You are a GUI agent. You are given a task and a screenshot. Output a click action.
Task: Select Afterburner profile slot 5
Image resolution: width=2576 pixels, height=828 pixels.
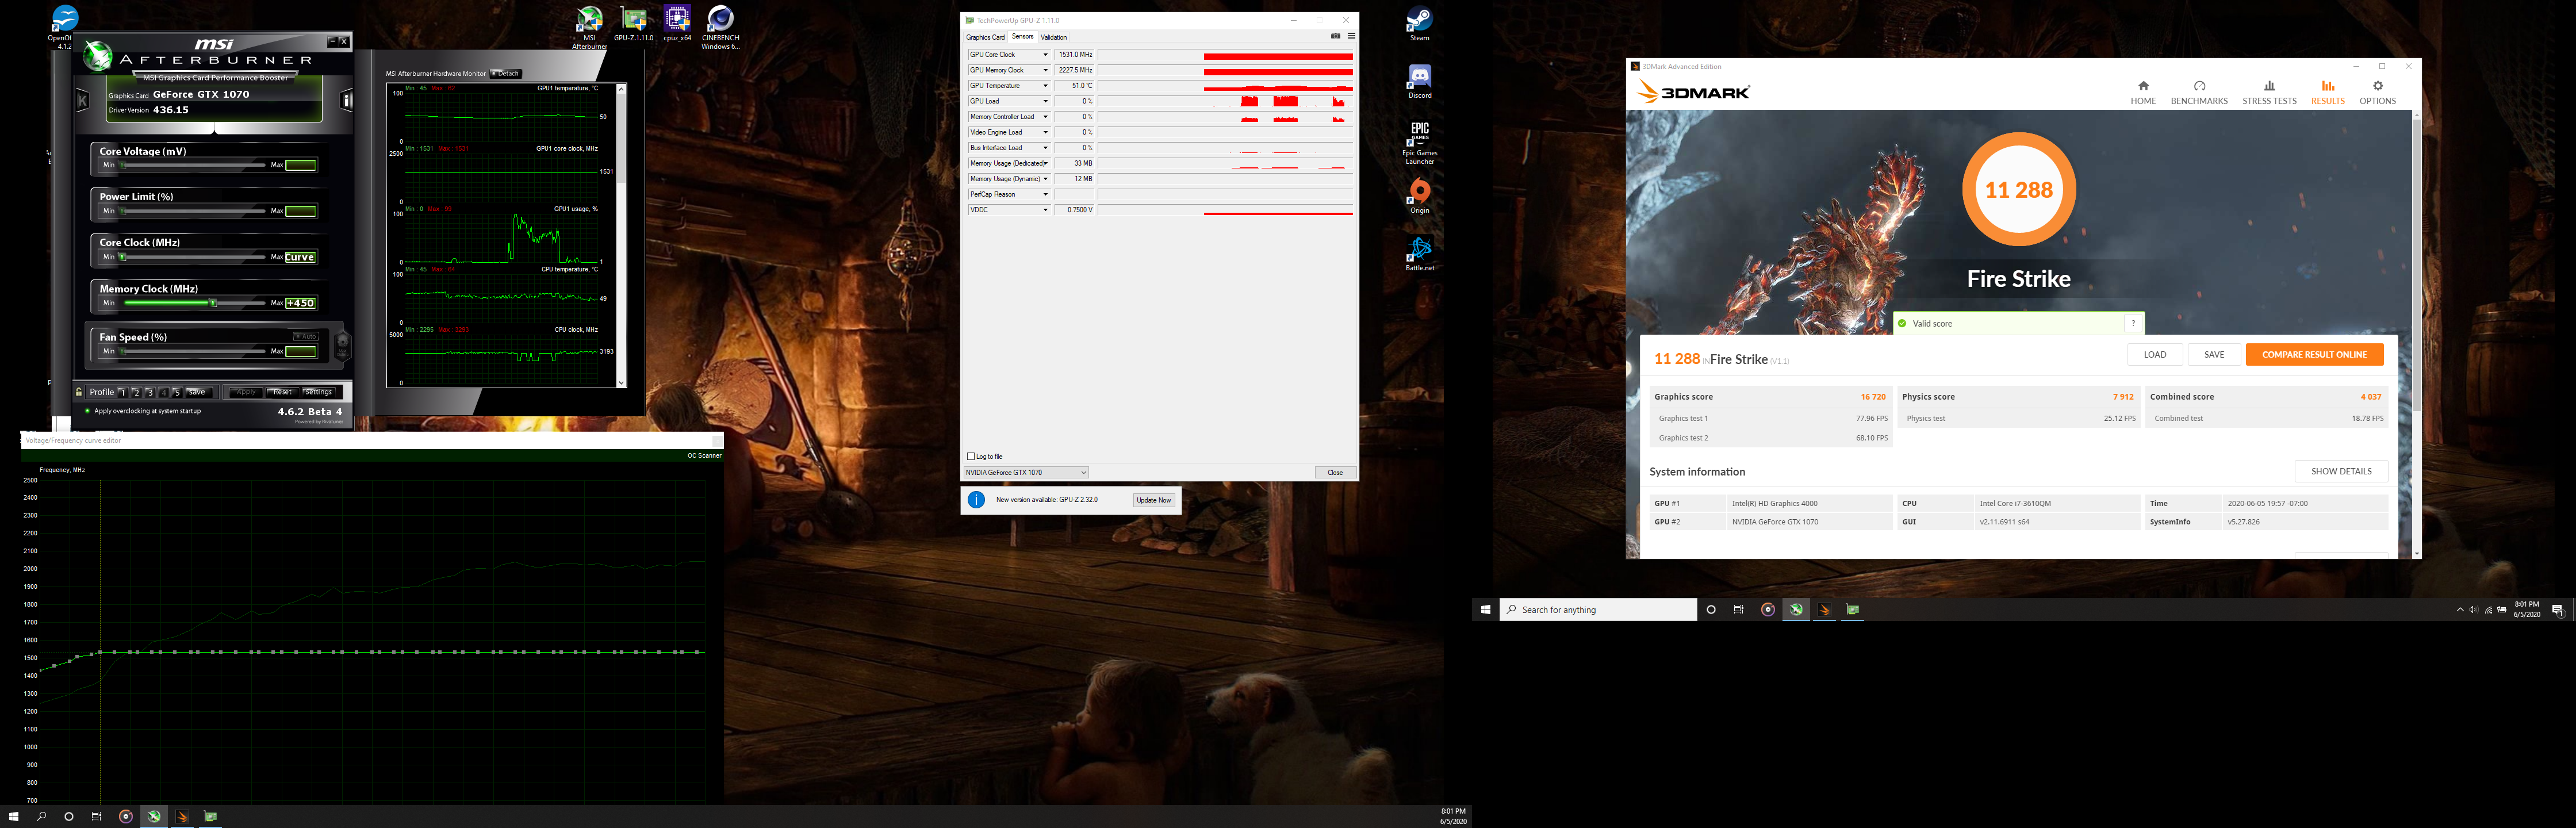pyautogui.click(x=177, y=392)
